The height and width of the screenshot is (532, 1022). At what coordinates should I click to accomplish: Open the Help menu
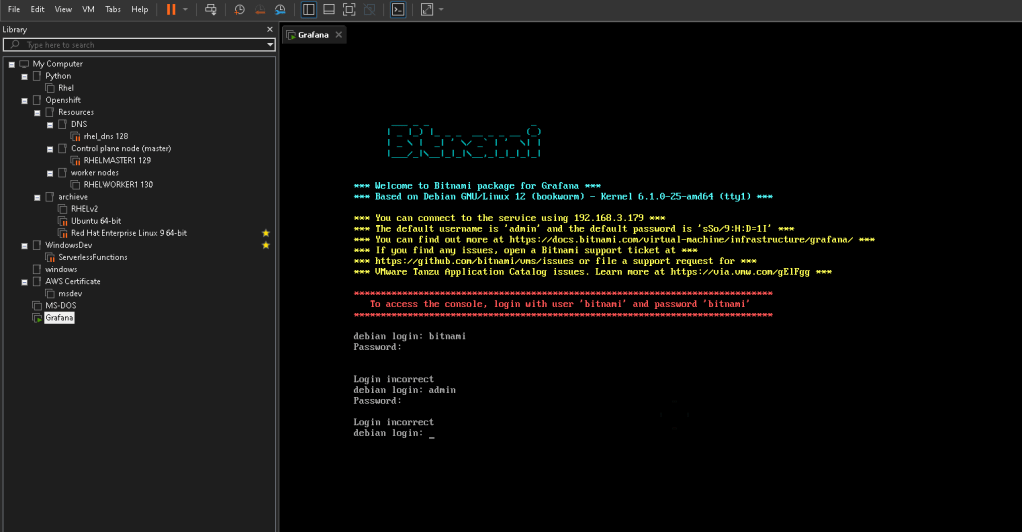tap(139, 9)
